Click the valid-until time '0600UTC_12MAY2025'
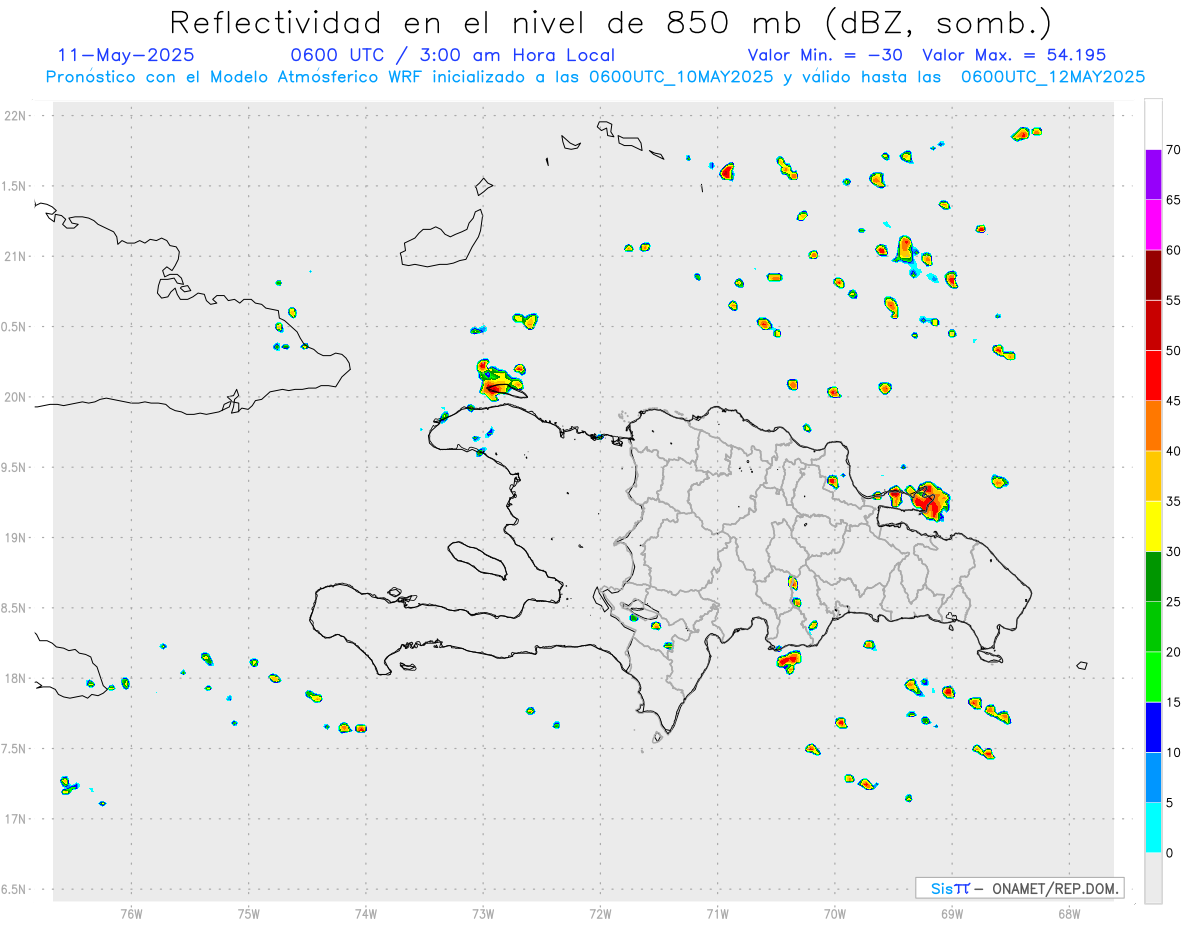1200x927 pixels. [x=1053, y=77]
